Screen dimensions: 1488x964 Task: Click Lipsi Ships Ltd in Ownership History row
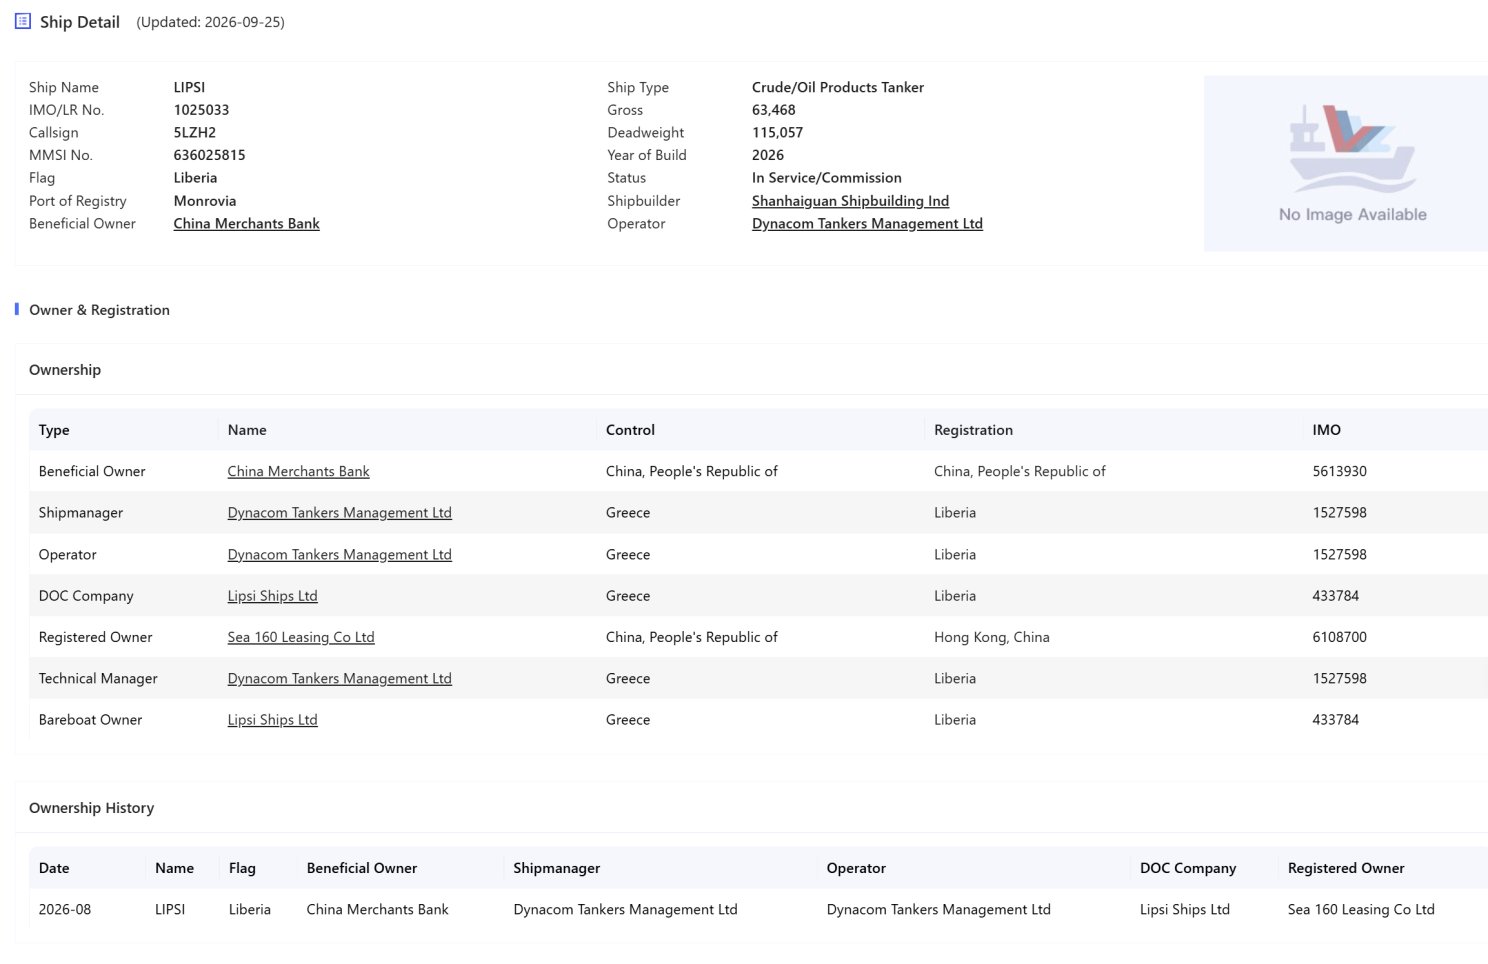[1184, 910]
